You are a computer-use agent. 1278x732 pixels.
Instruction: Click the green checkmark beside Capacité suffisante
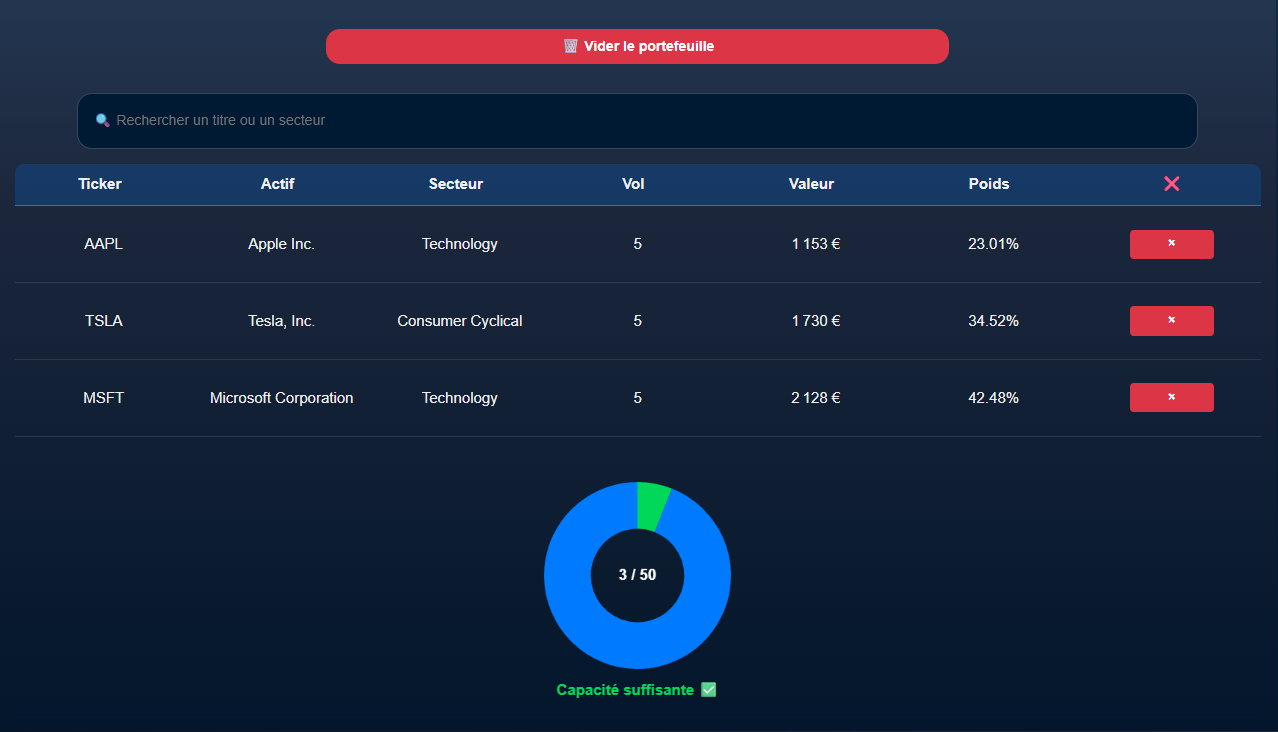pos(709,690)
